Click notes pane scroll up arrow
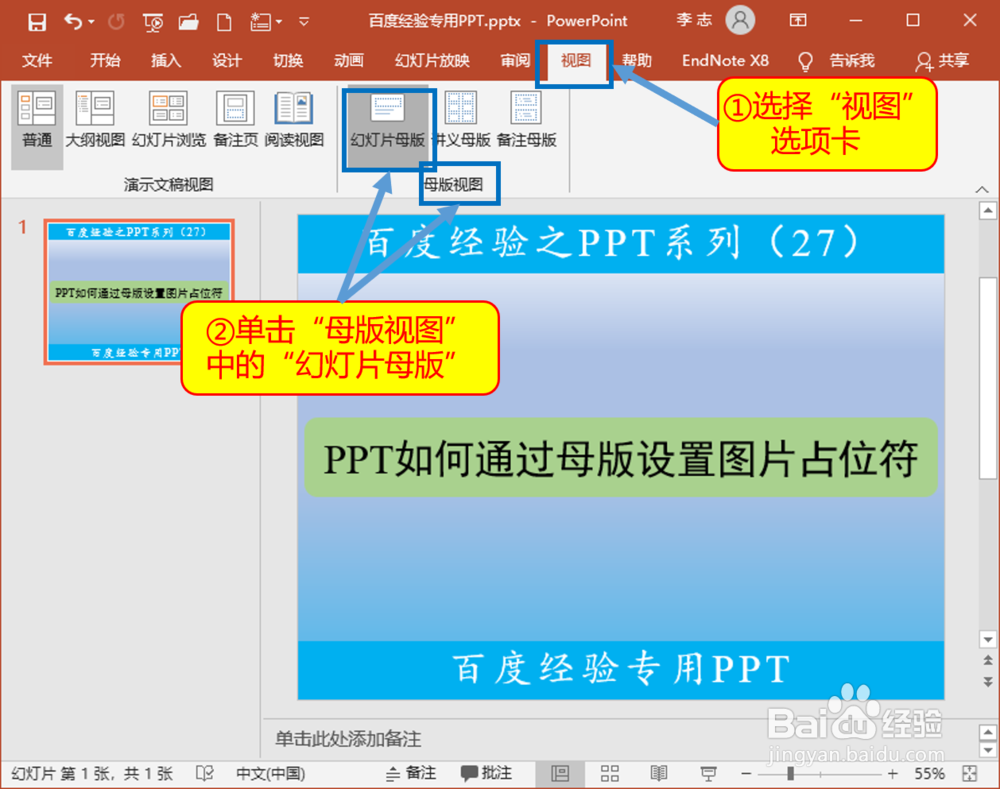This screenshot has width=1000, height=789. (988, 732)
